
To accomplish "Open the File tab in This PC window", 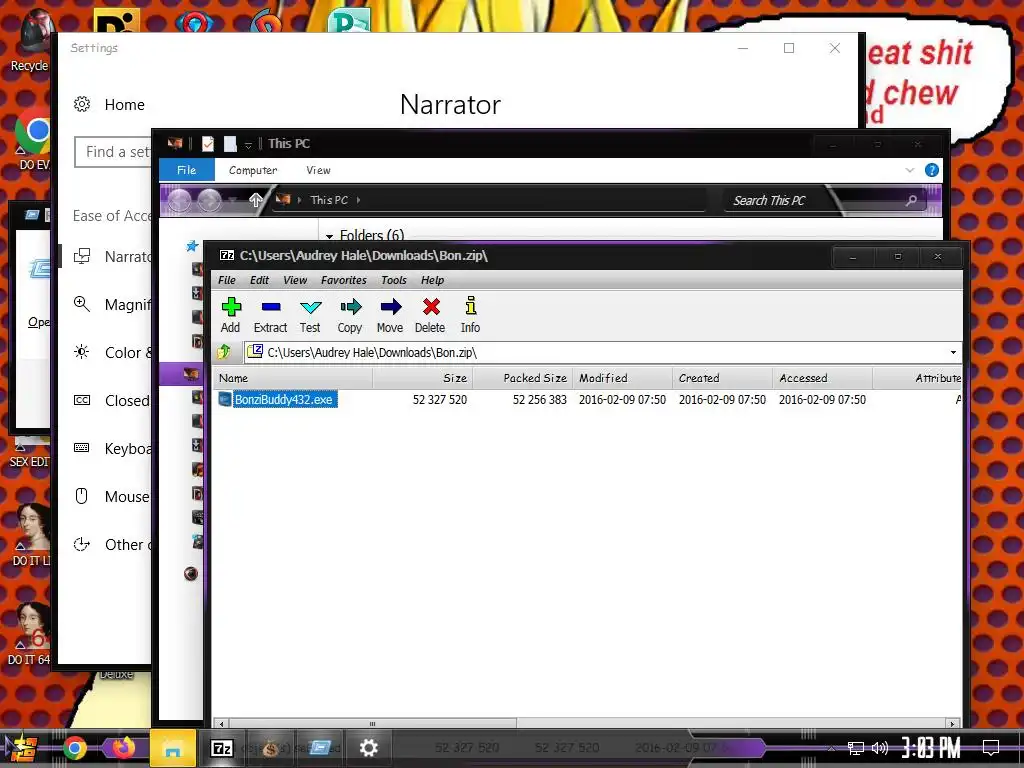I will tap(186, 170).
